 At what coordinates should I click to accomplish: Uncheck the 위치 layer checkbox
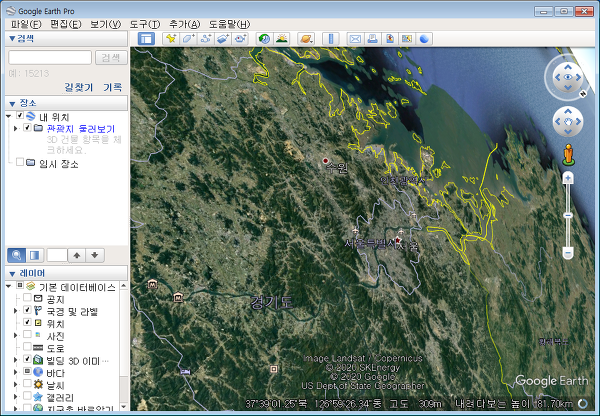coord(27,322)
